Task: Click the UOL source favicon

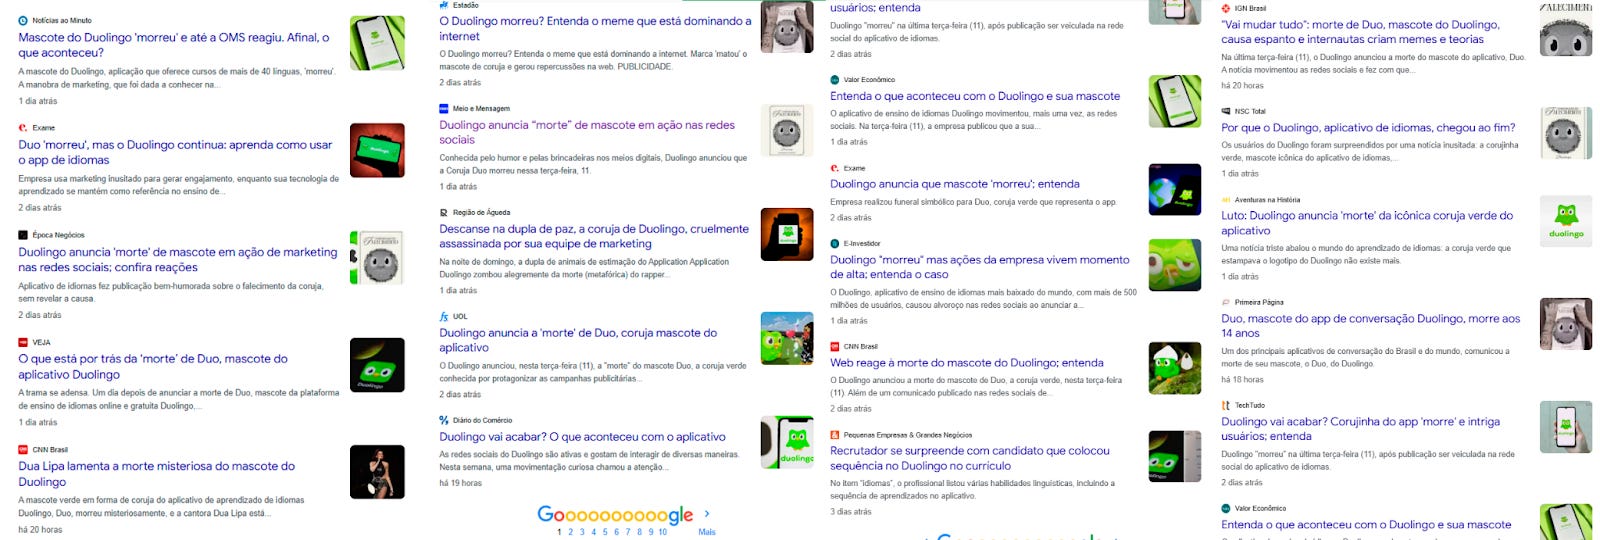Action: coord(444,316)
